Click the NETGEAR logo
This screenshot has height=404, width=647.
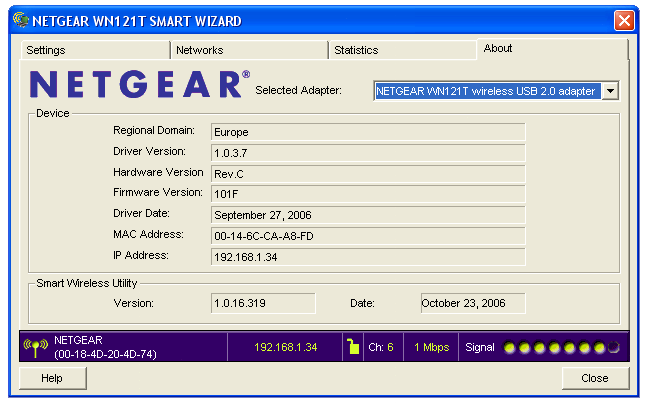point(139,84)
